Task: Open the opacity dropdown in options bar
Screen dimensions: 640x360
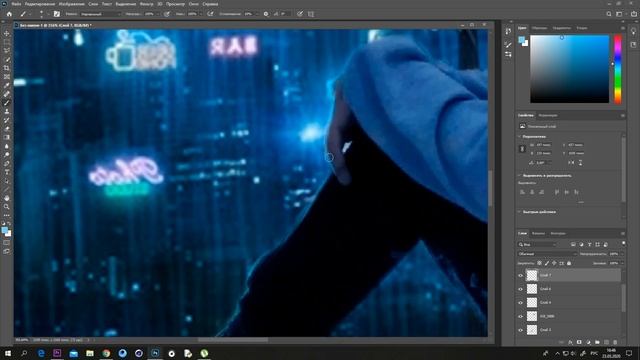Action: [159, 14]
